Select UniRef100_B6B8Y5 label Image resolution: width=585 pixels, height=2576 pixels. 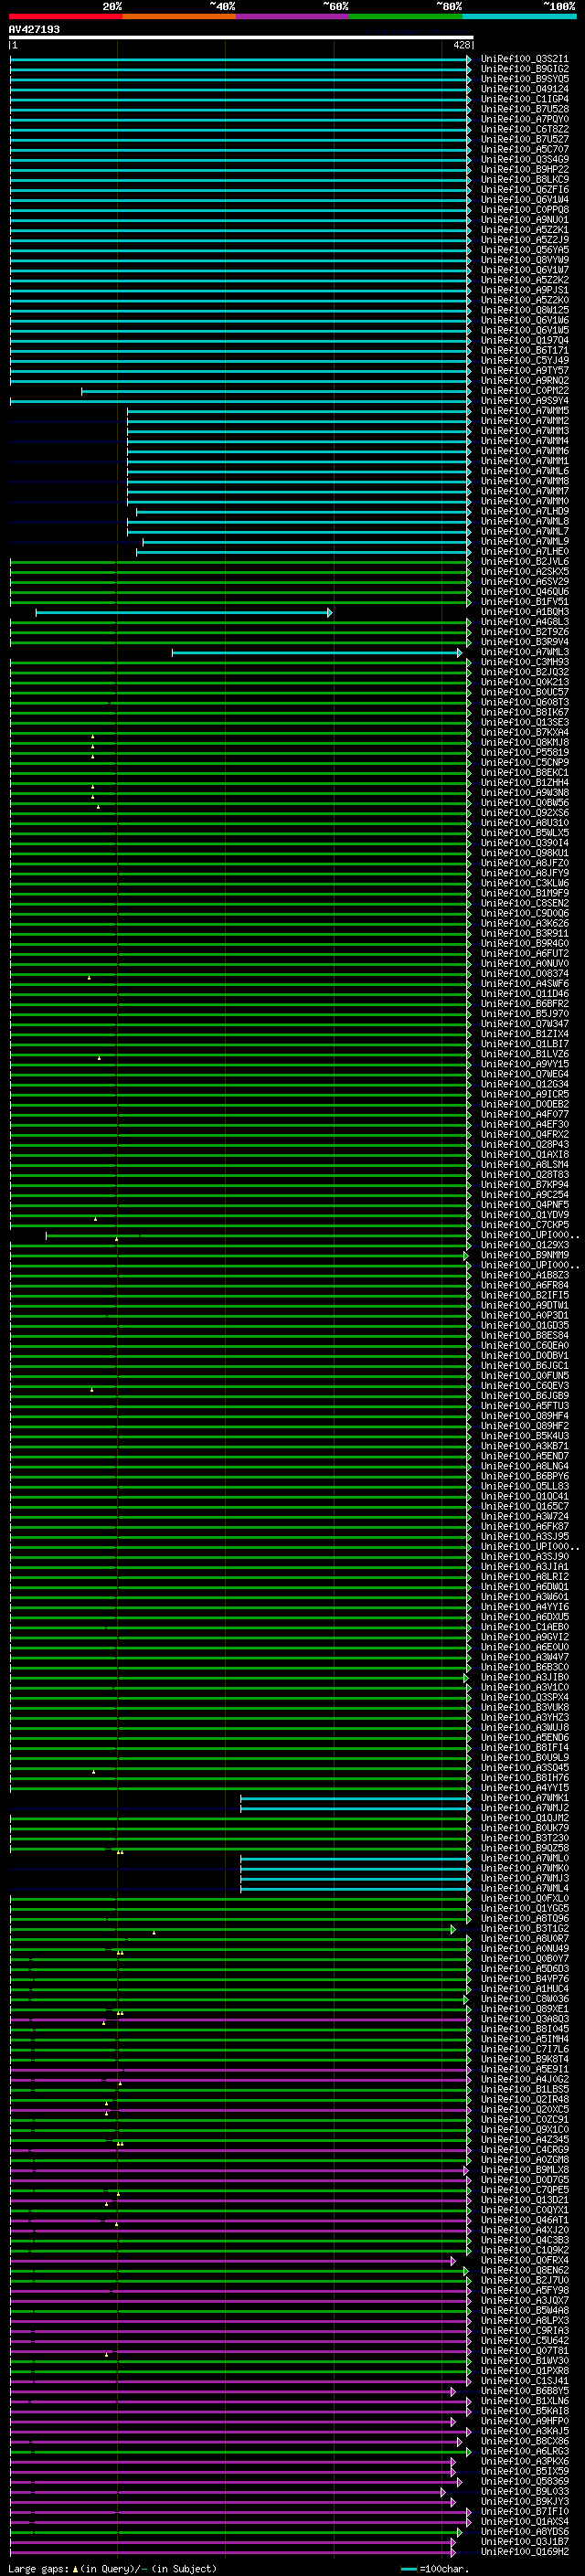coord(525,2391)
